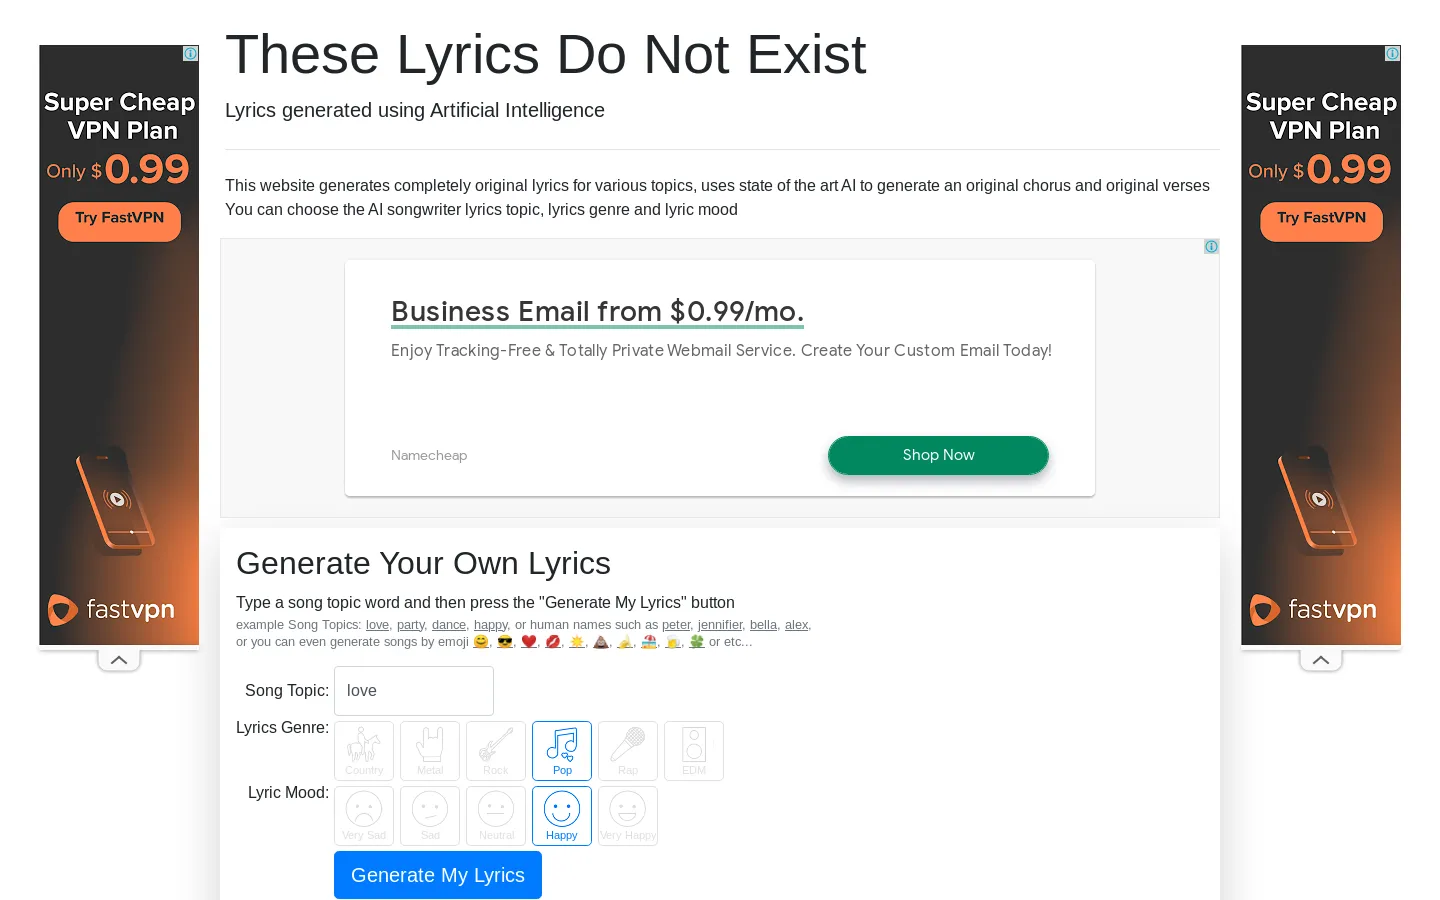
Task: Collapse the left FastVPN ad panel
Action: pos(119,659)
